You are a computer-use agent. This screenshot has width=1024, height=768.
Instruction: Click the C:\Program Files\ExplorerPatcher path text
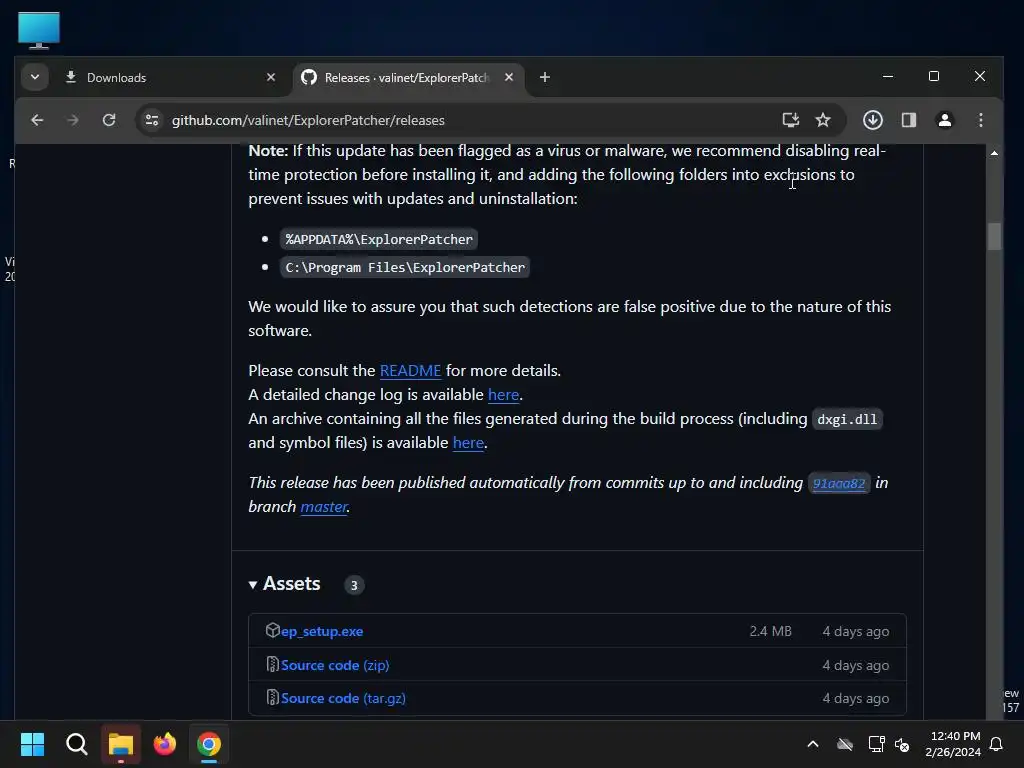click(405, 267)
